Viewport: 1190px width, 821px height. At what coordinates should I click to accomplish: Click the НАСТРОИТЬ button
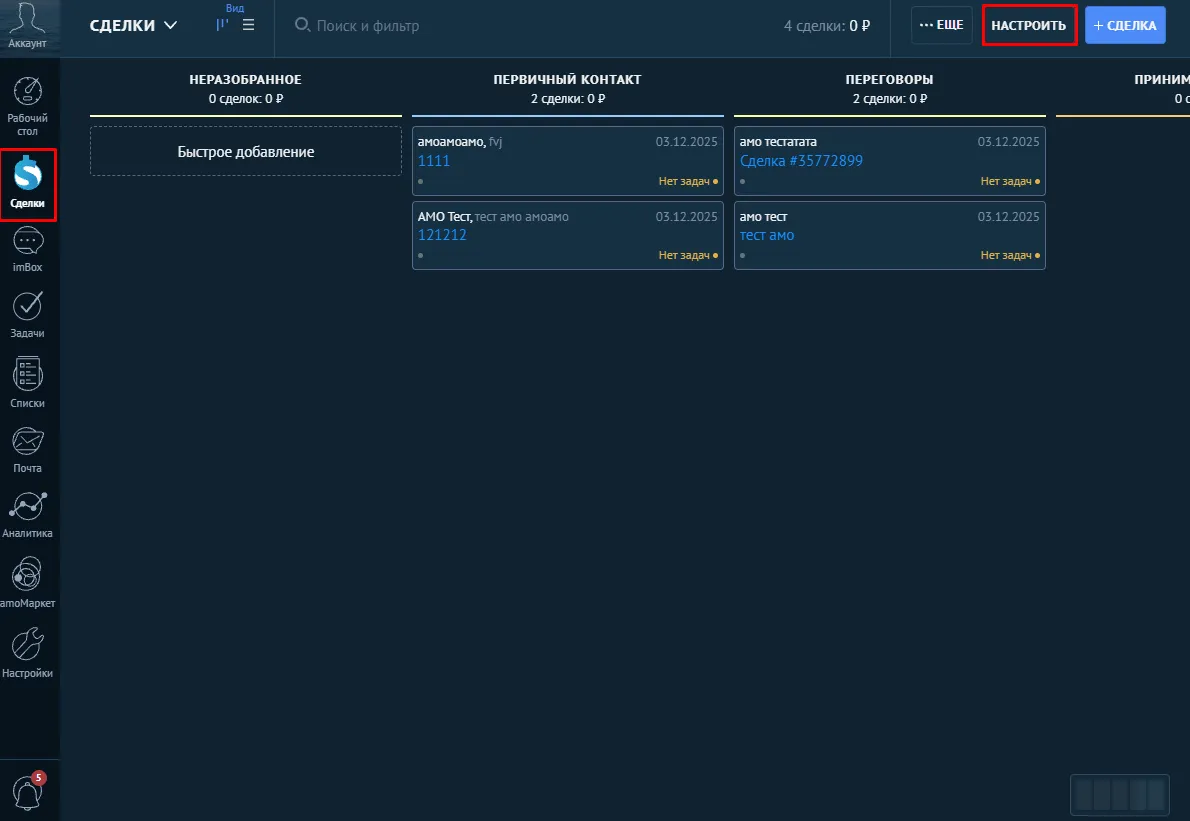tap(1029, 25)
